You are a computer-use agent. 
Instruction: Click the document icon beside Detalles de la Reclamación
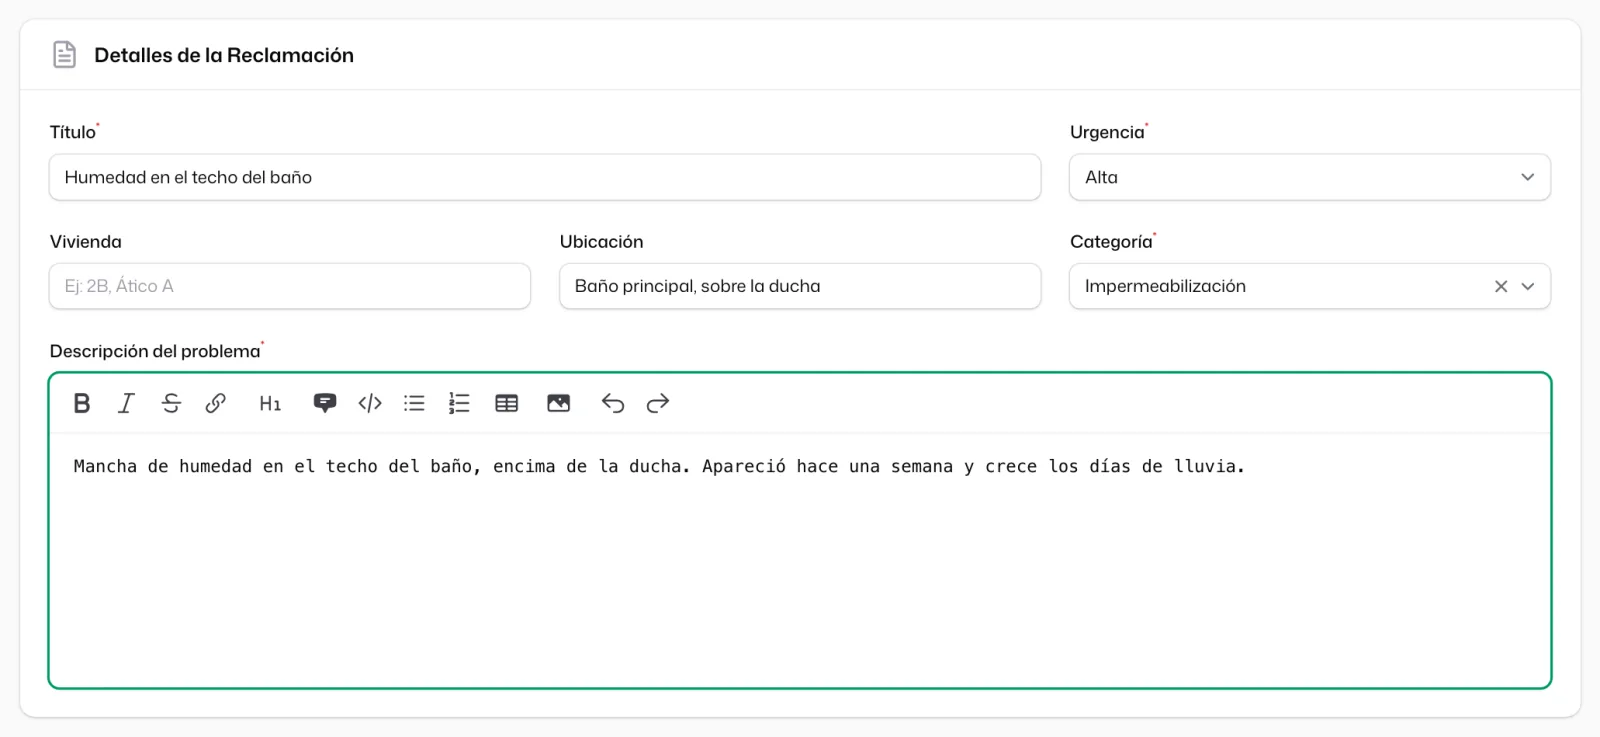[x=64, y=55]
